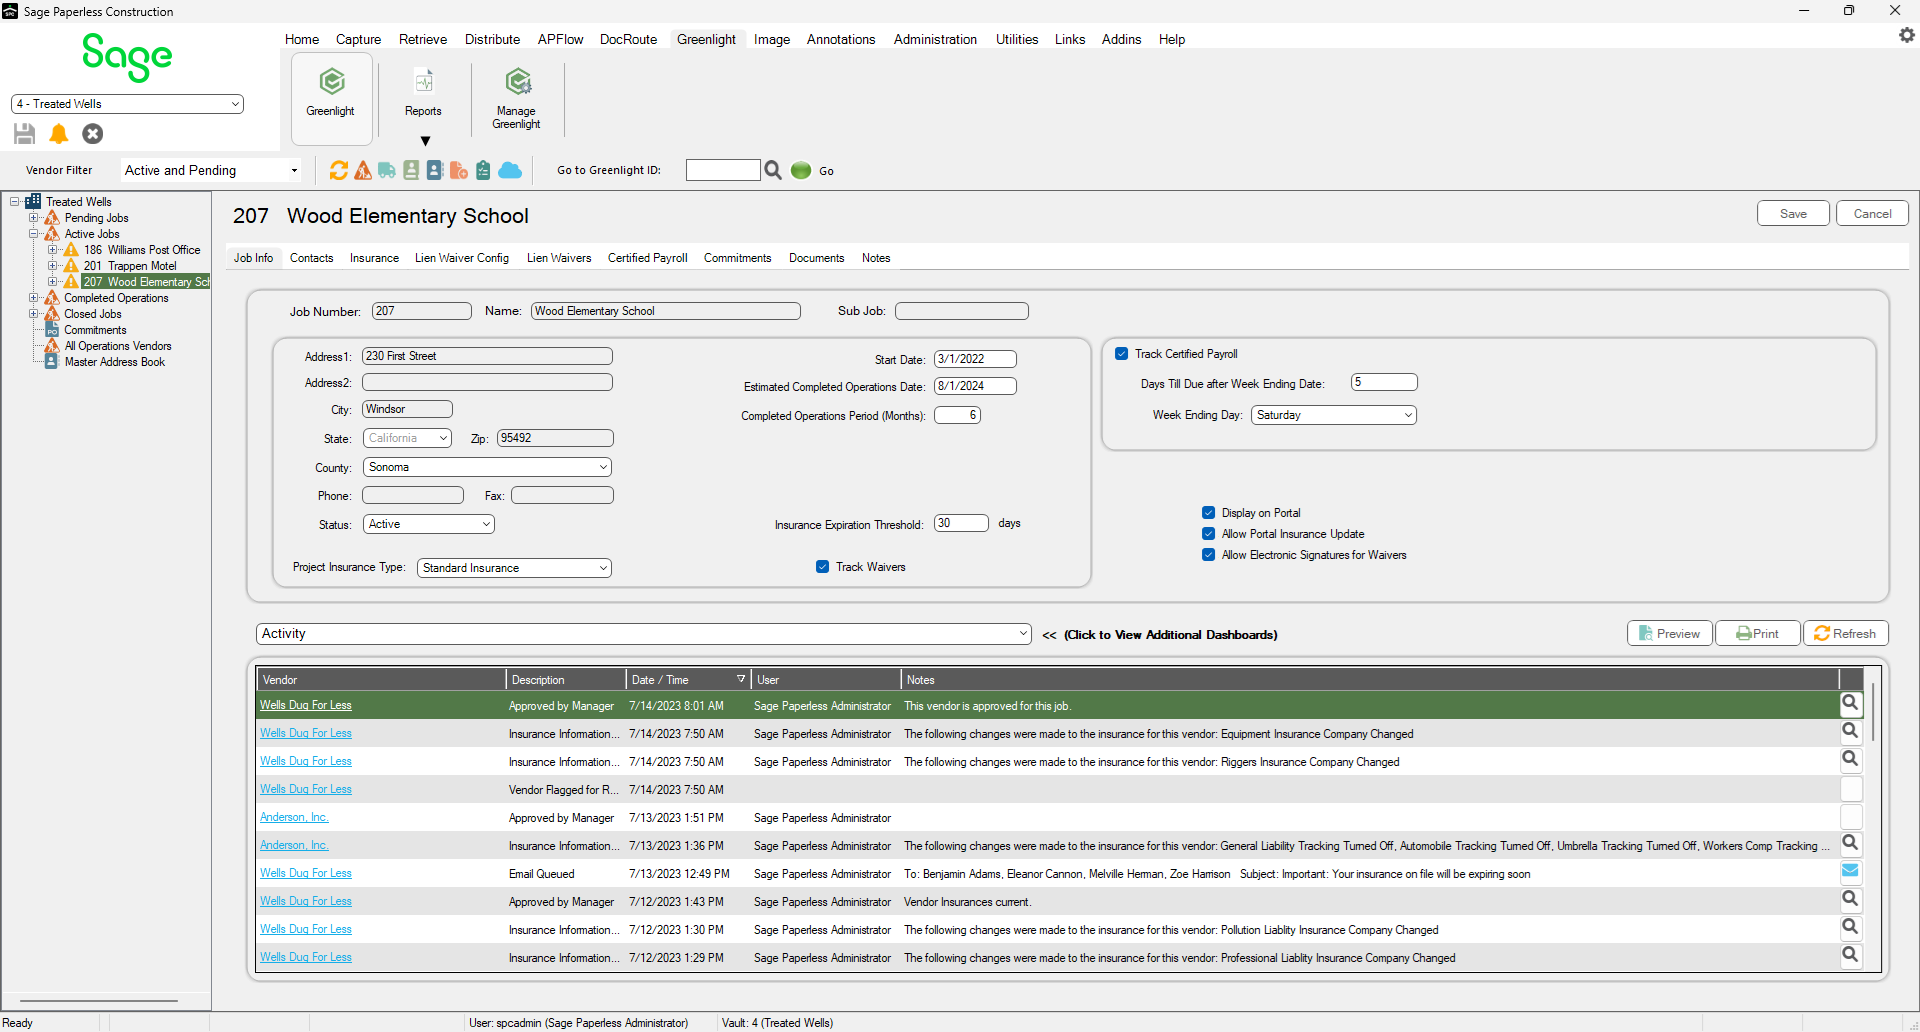
Task: Click magnifier on Pollution Liability row
Action: click(x=1851, y=927)
